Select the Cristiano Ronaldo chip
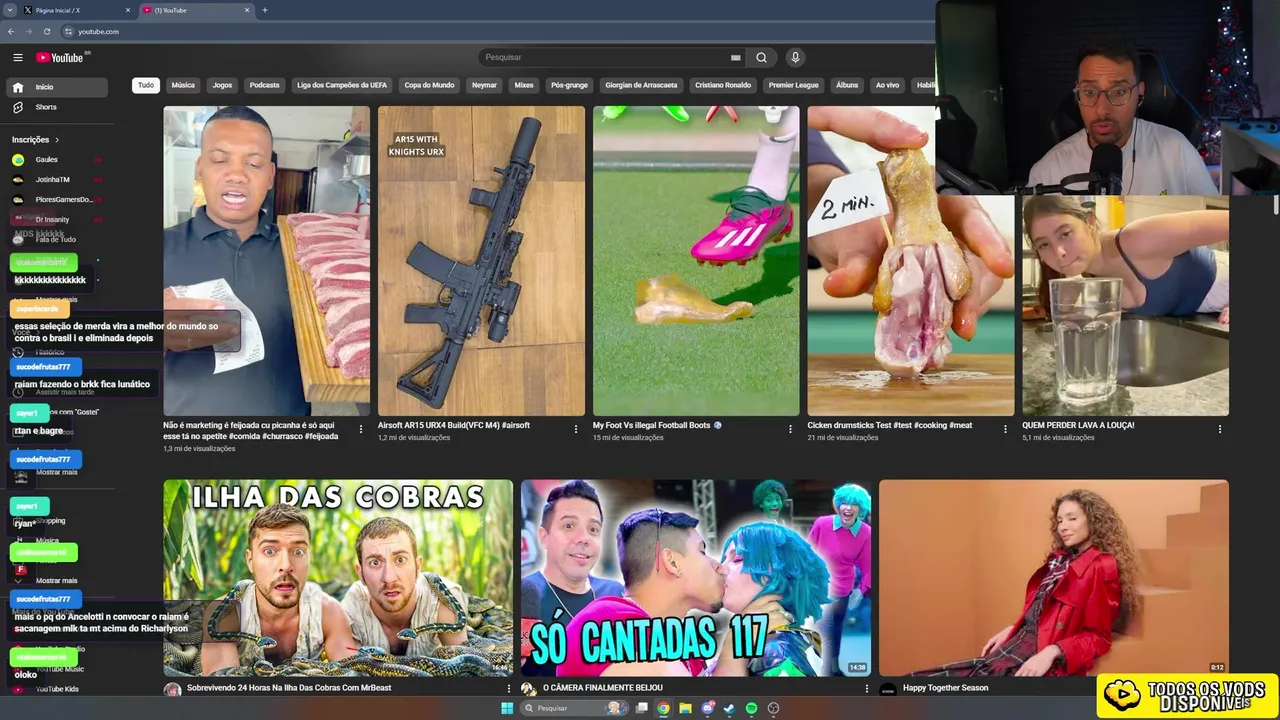The width and height of the screenshot is (1280, 720). 723,85
